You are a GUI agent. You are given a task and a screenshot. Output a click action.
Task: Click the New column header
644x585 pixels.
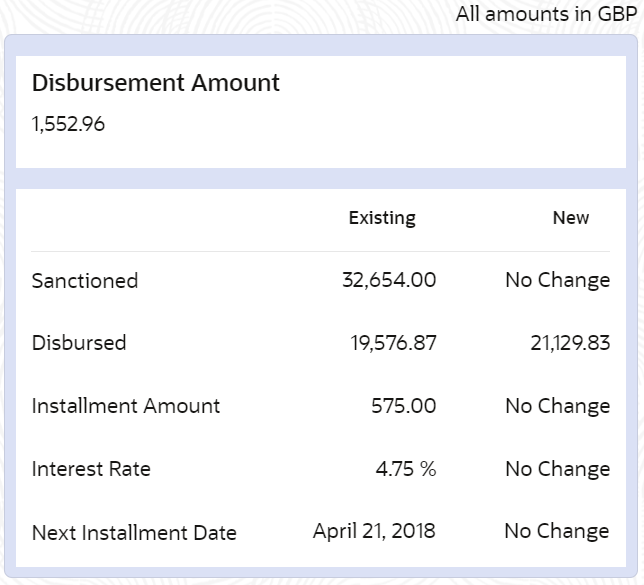571,218
